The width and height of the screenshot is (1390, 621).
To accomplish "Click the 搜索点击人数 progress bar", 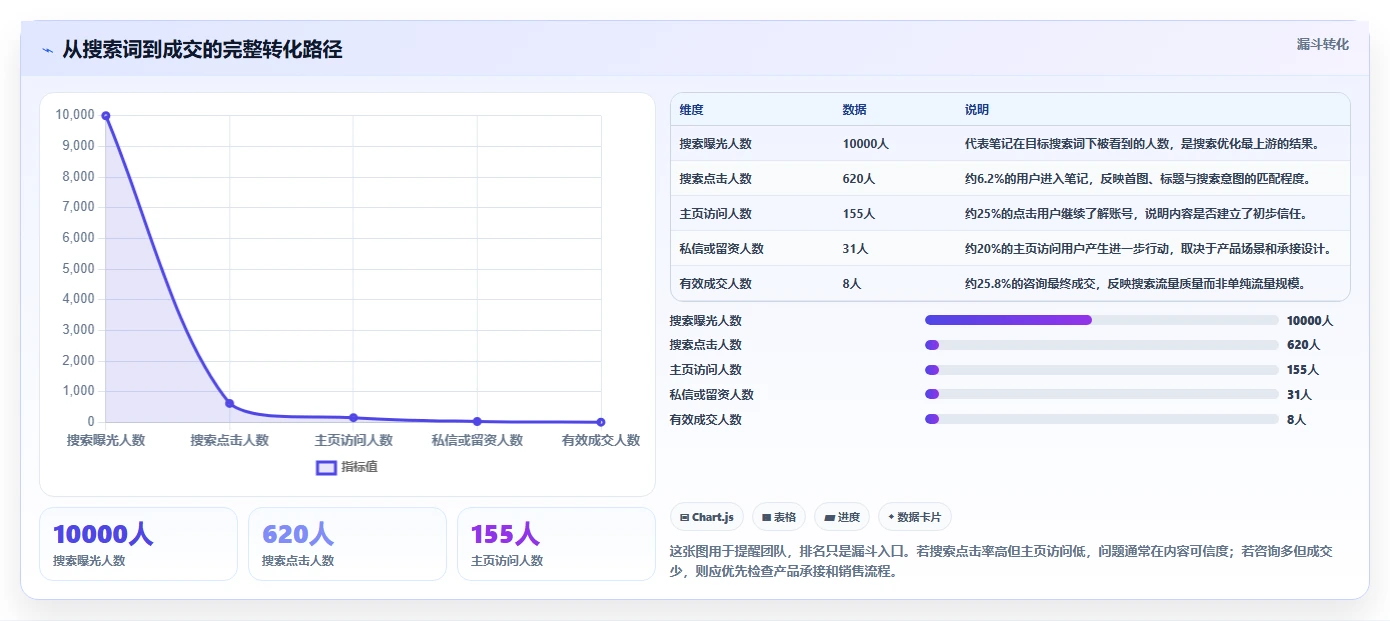I will [1102, 345].
